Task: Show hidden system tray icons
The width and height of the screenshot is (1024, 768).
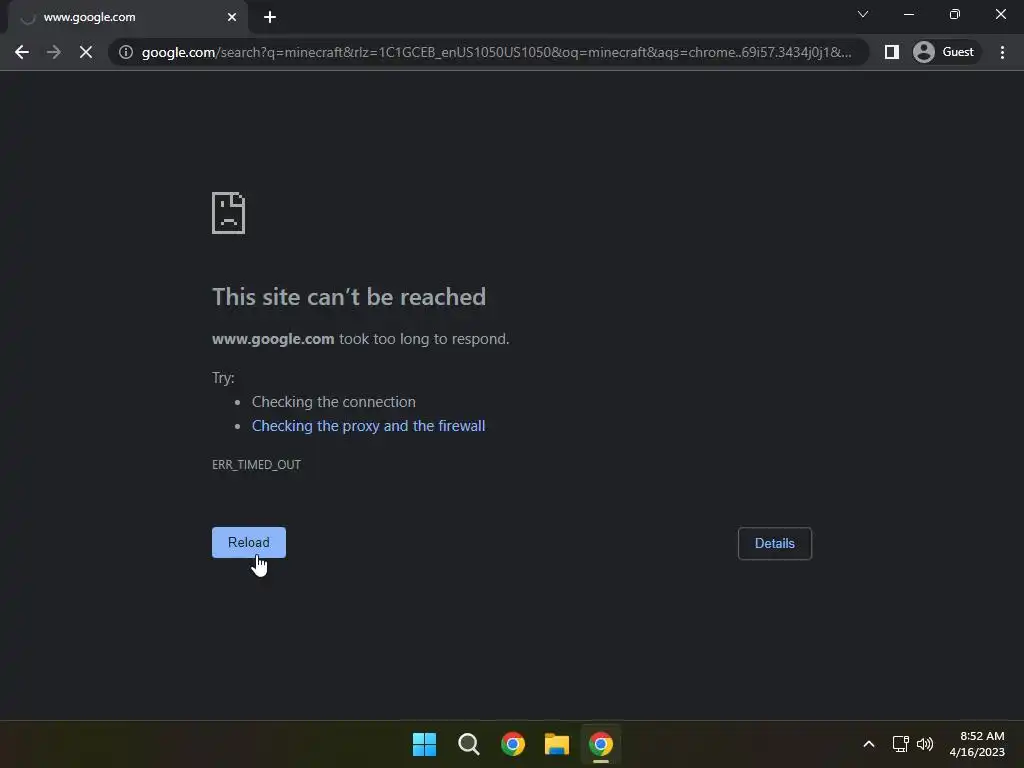Action: click(869, 744)
